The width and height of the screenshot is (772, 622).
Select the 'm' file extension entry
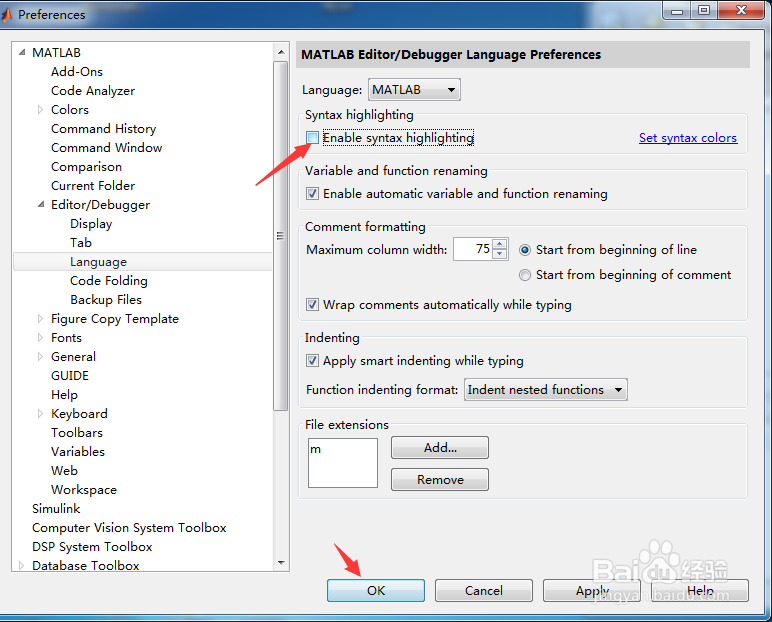[x=316, y=449]
